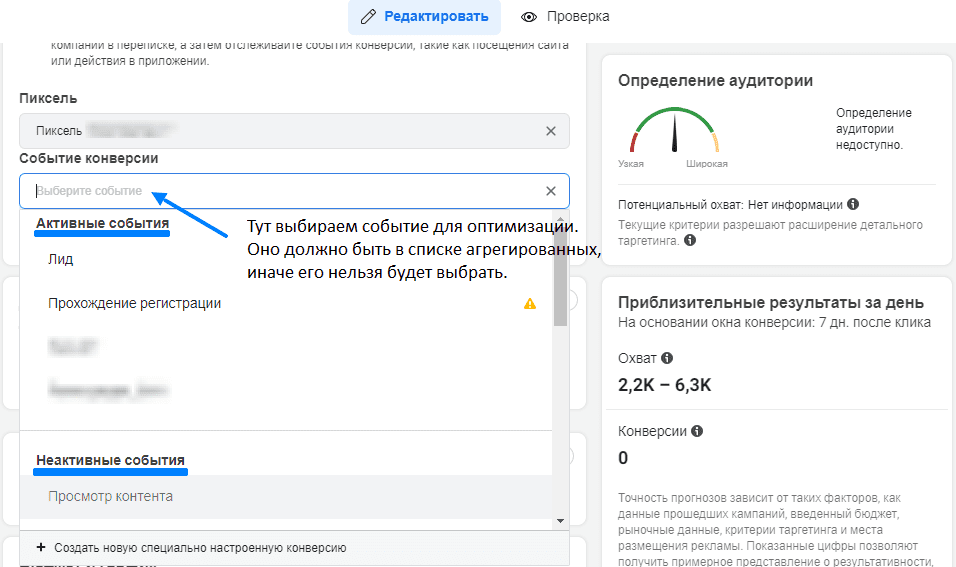Click plus to create new custom conversion

41,548
